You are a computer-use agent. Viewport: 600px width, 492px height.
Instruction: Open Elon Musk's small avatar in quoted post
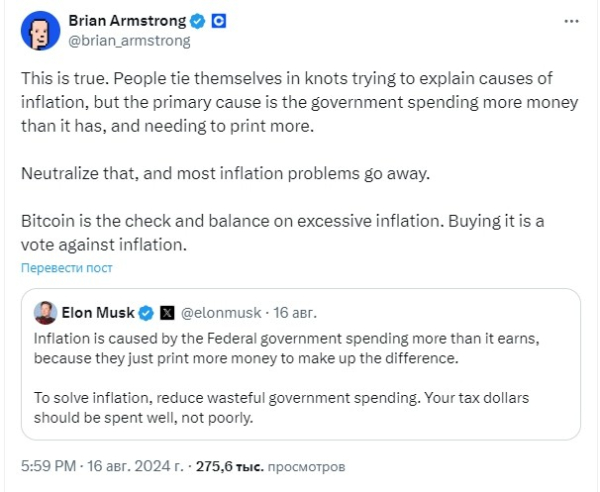(x=44, y=313)
